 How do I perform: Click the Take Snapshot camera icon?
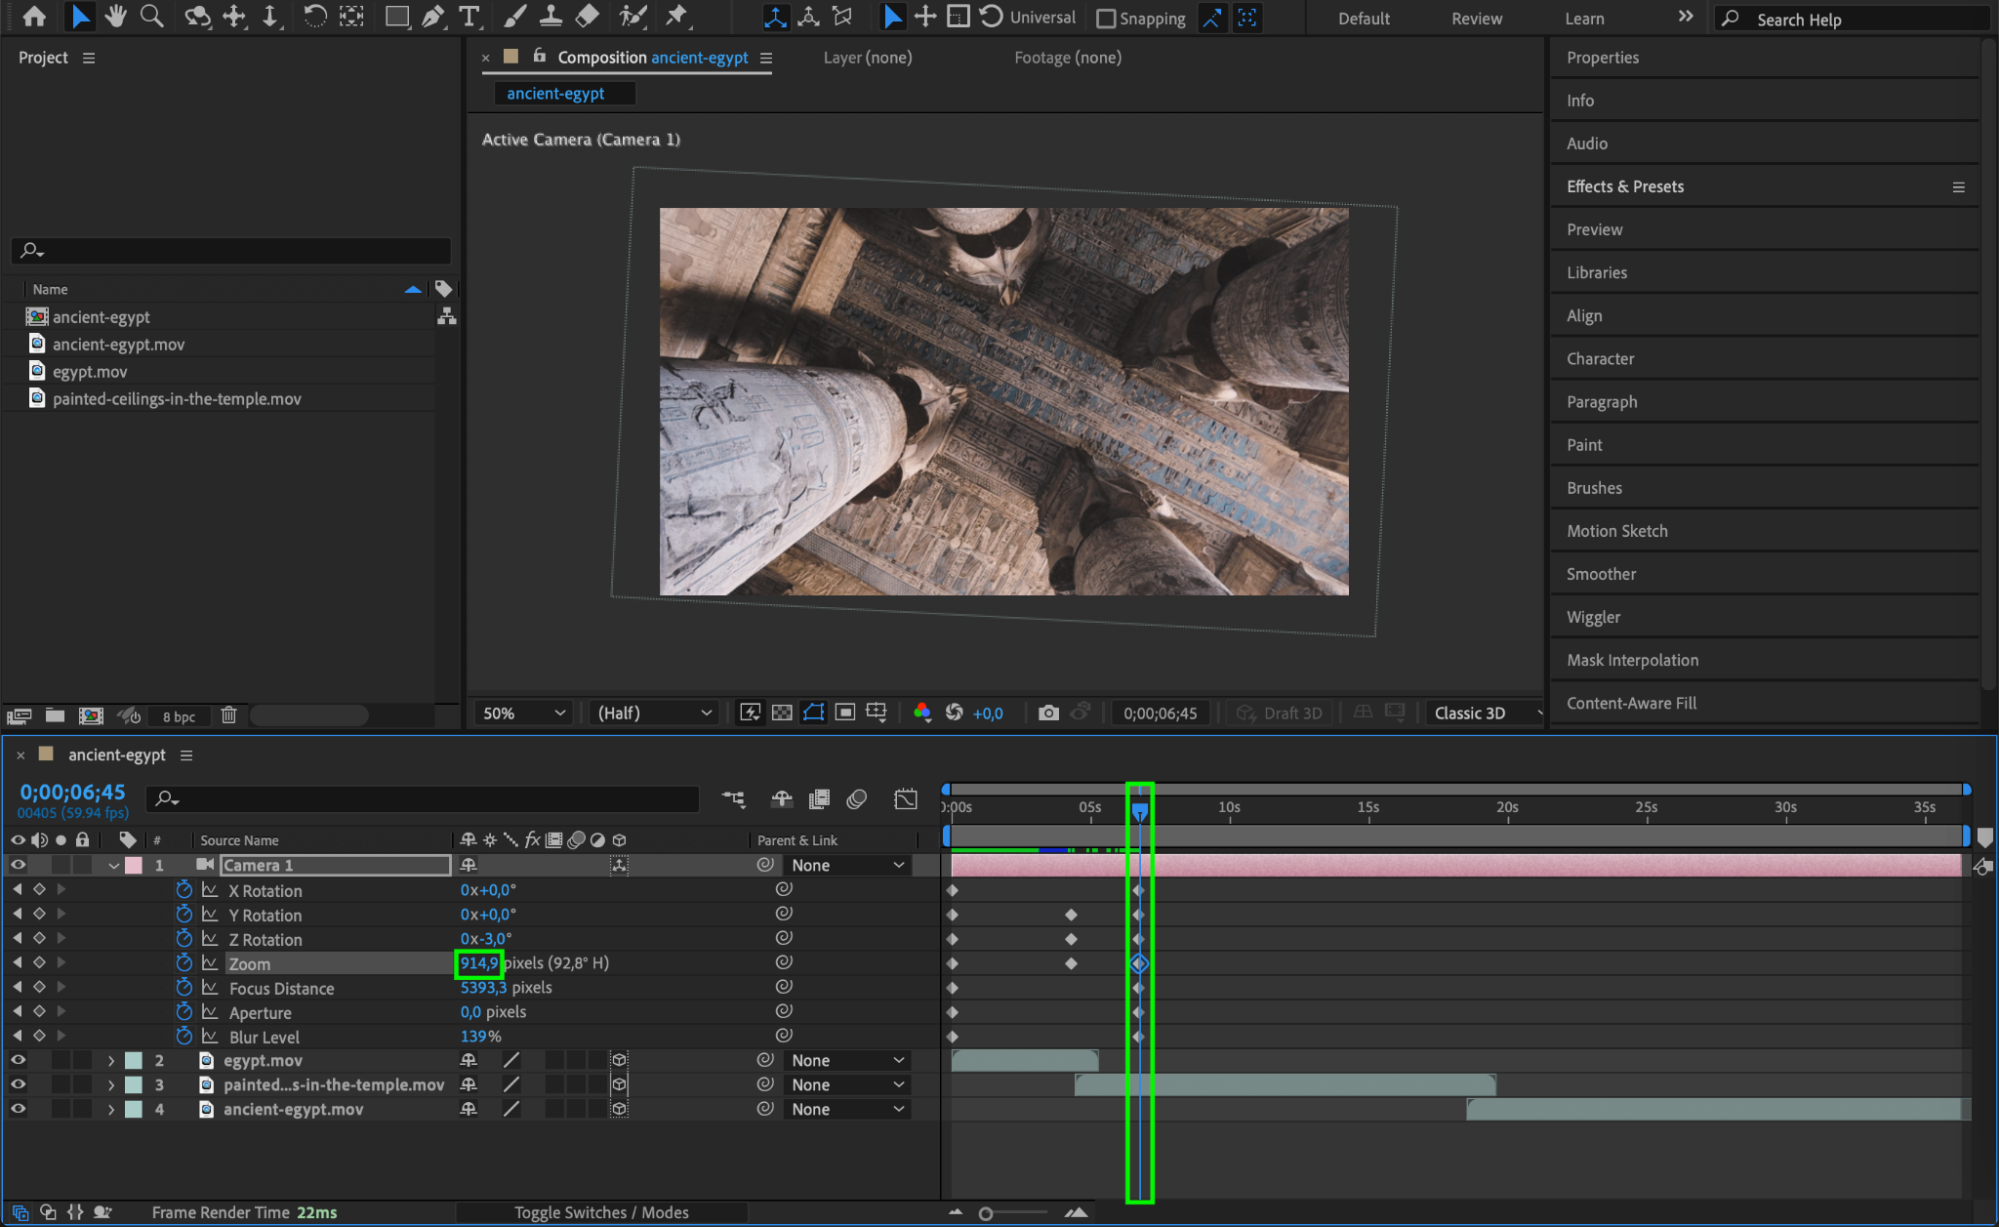tap(1048, 713)
